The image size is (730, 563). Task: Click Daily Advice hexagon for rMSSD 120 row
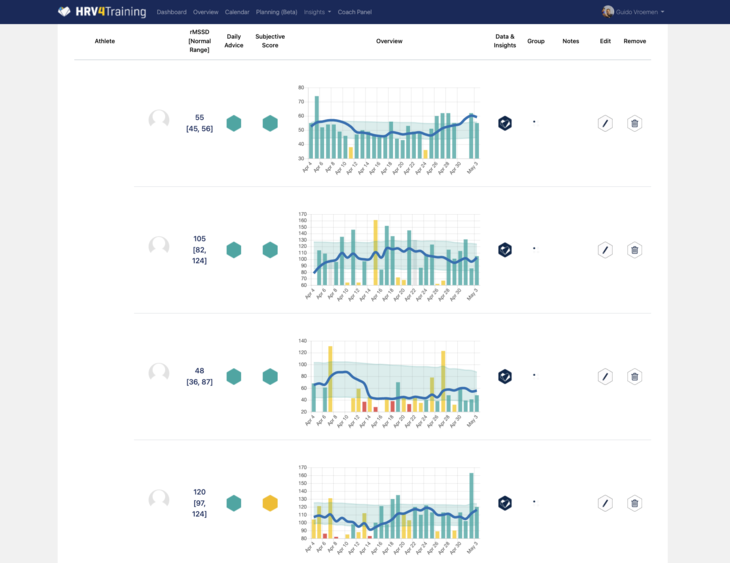[234, 503]
